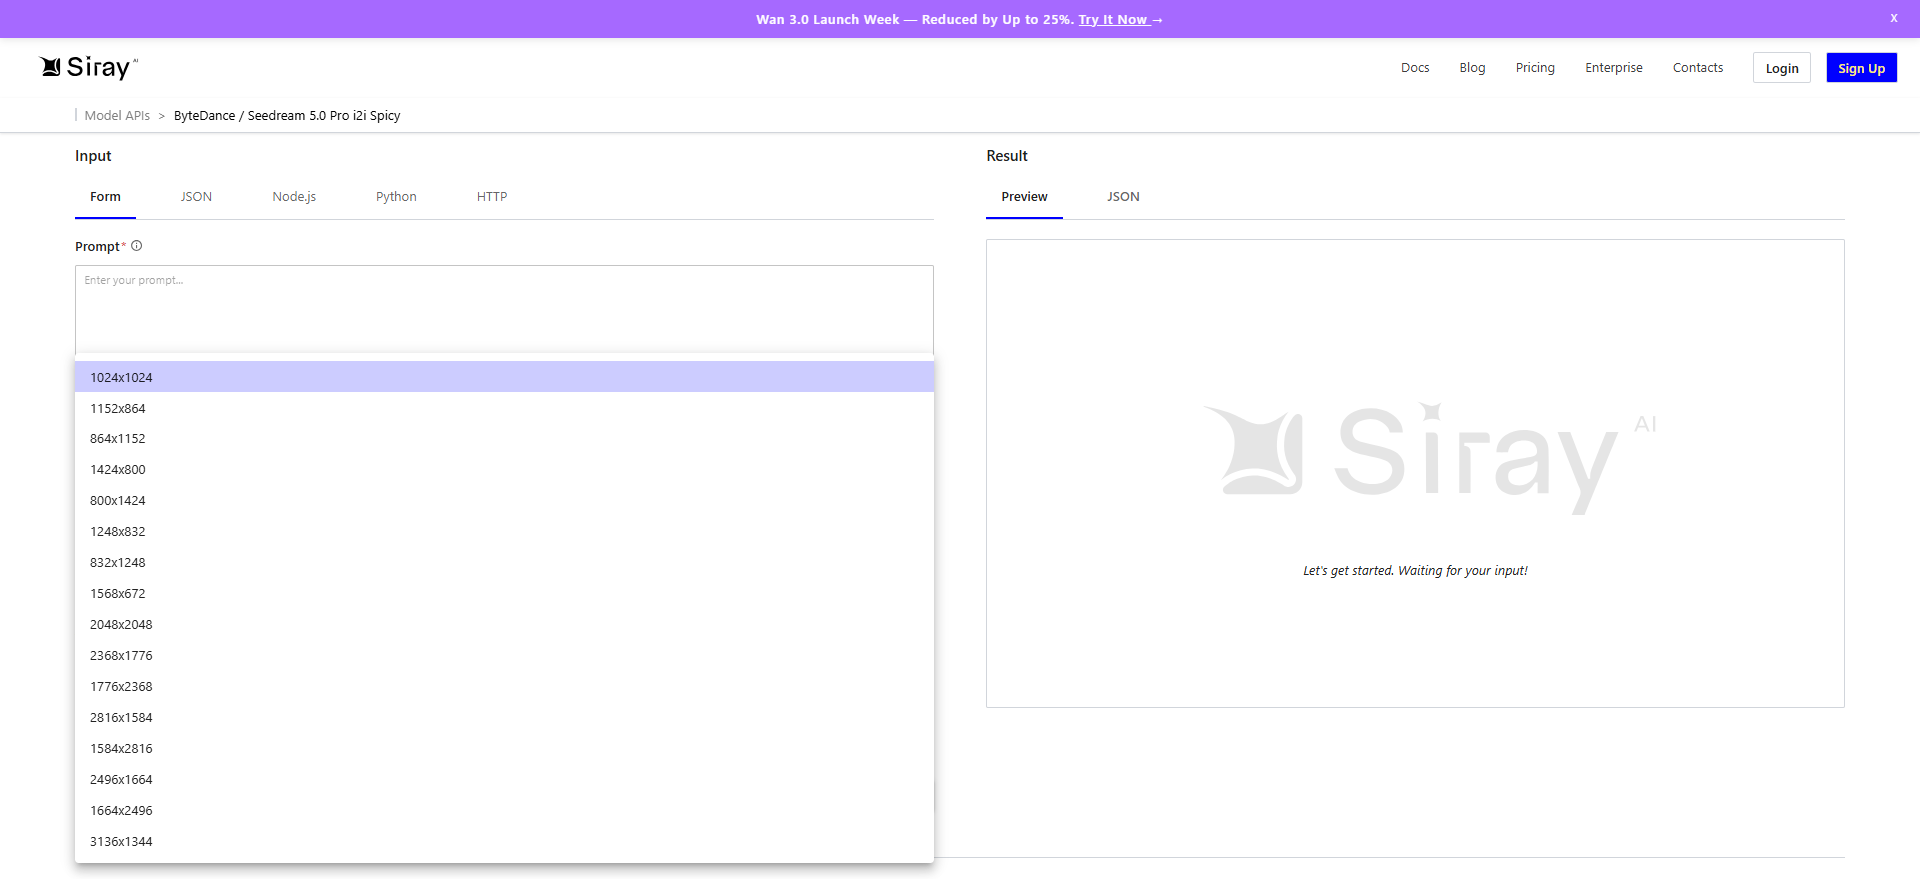Select 800x1424 resolution

point(504,501)
